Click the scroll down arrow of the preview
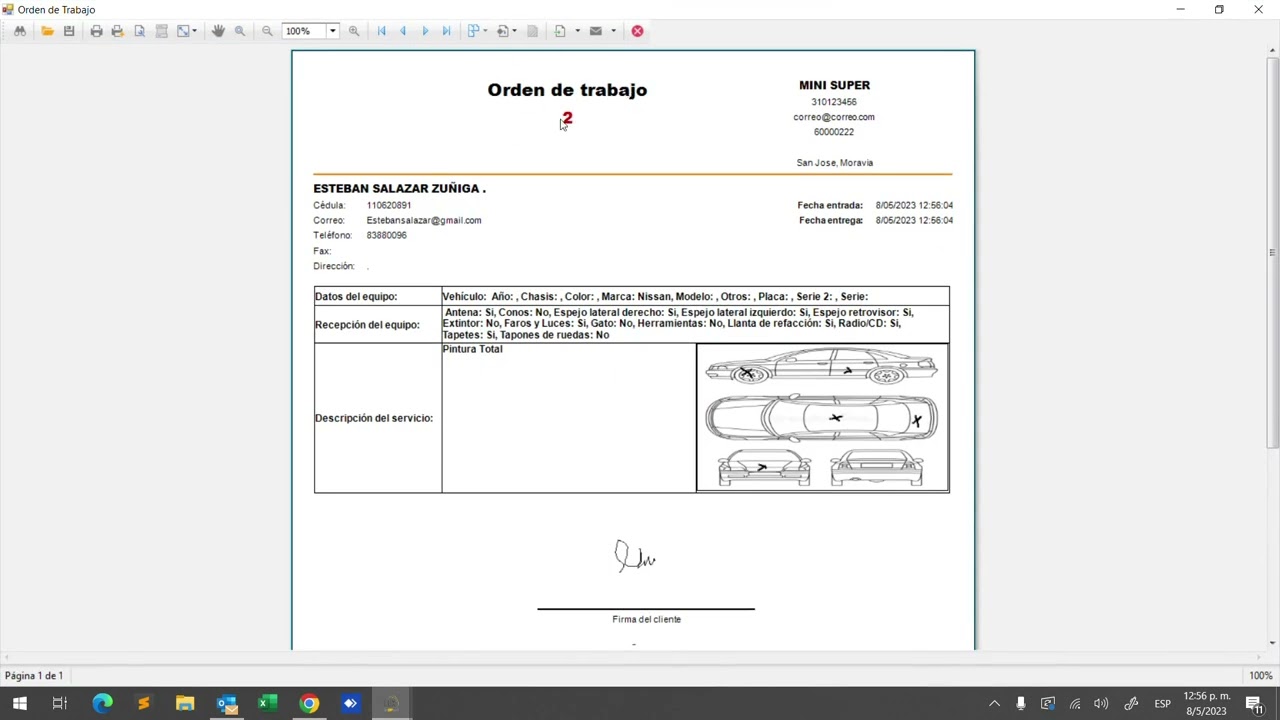This screenshot has width=1280, height=720. [1272, 643]
